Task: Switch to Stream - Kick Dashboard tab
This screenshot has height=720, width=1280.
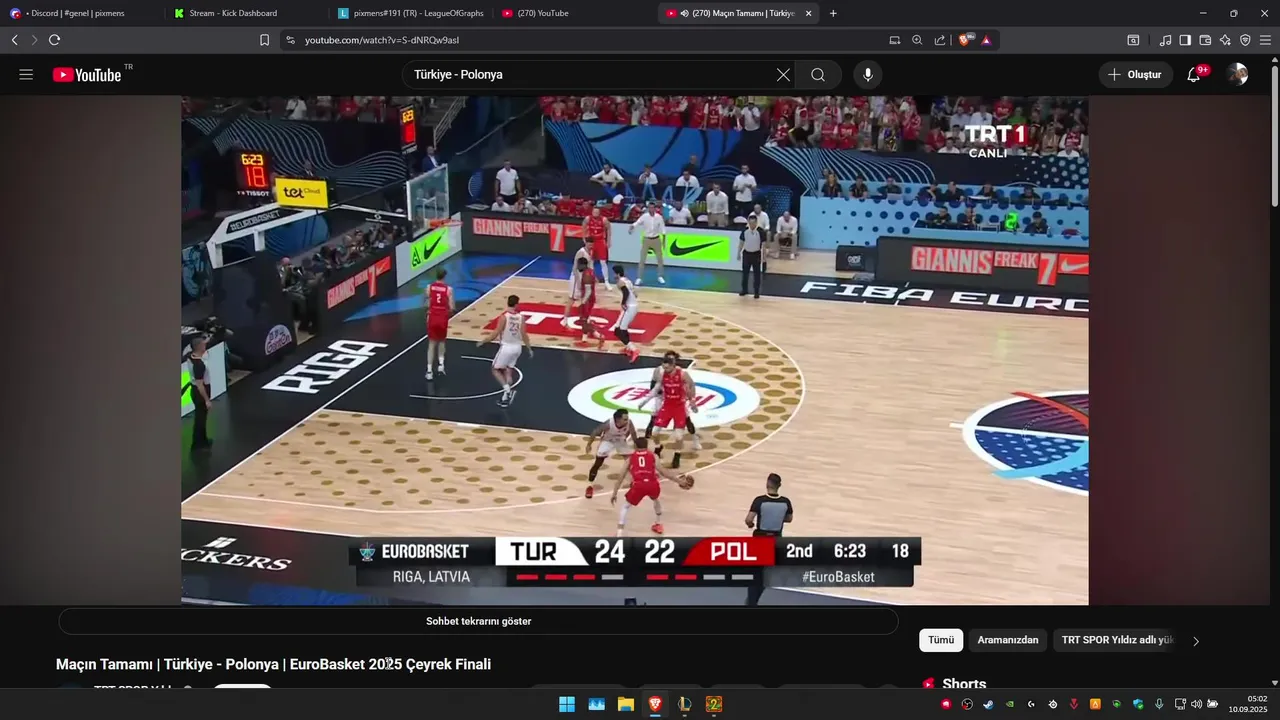Action: click(246, 13)
